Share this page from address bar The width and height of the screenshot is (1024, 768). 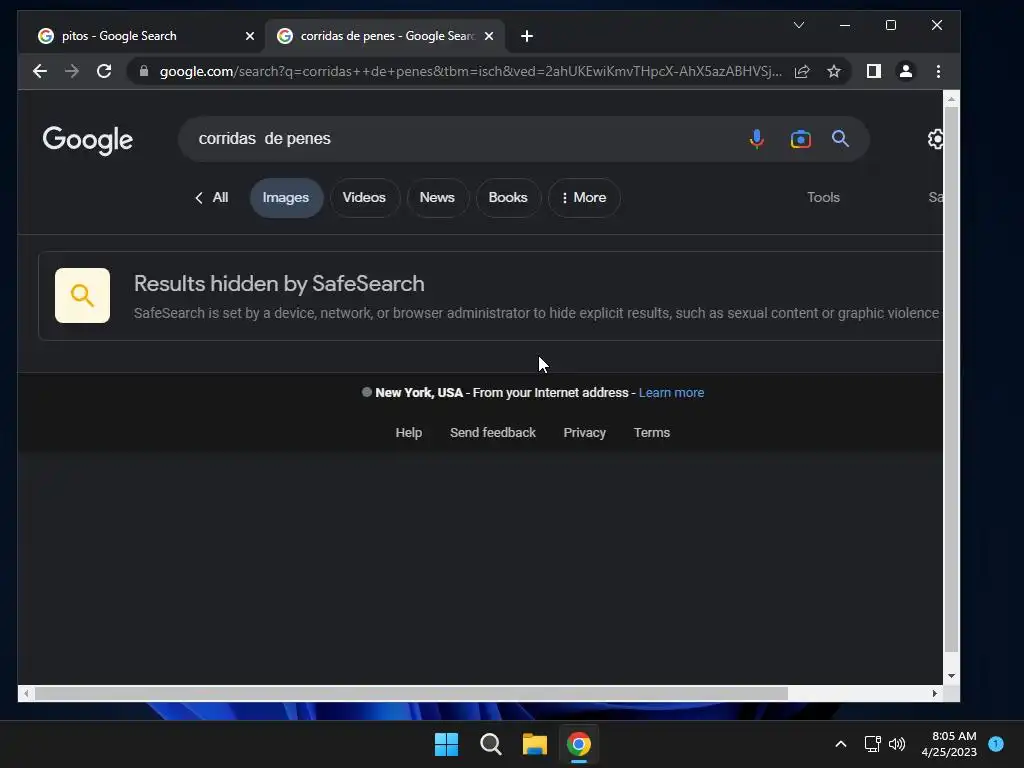click(802, 71)
